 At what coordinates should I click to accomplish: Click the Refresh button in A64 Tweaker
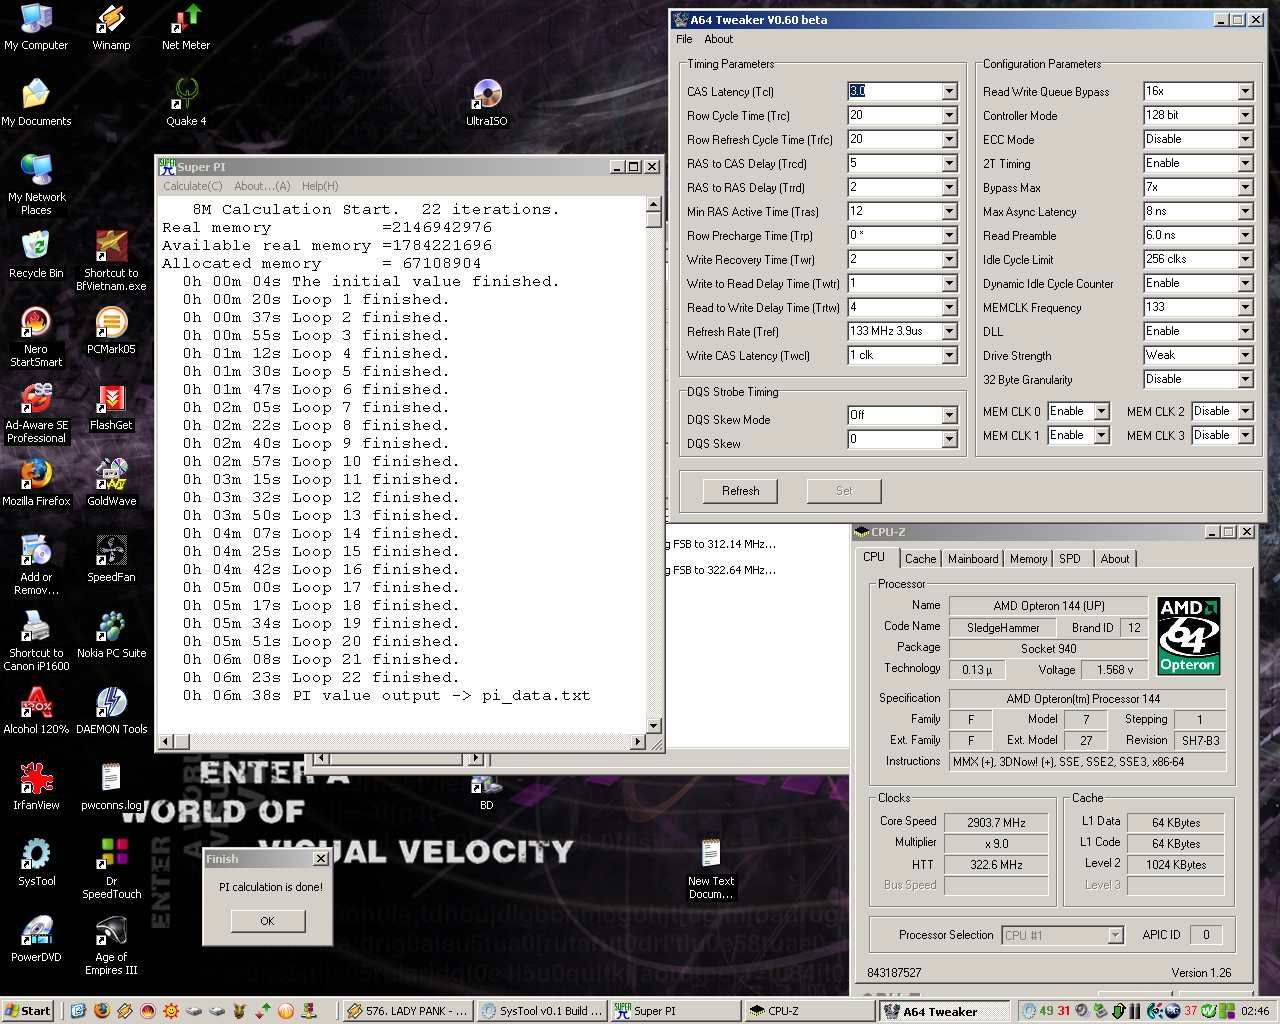[741, 491]
